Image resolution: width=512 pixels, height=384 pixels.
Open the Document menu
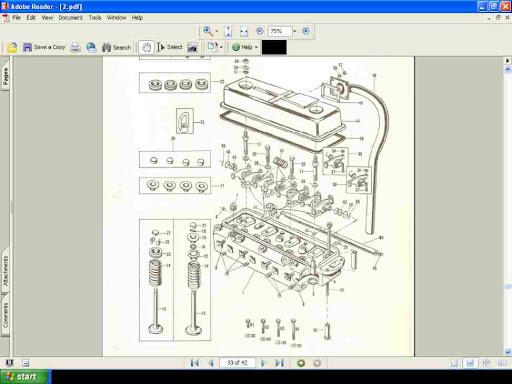tap(70, 18)
